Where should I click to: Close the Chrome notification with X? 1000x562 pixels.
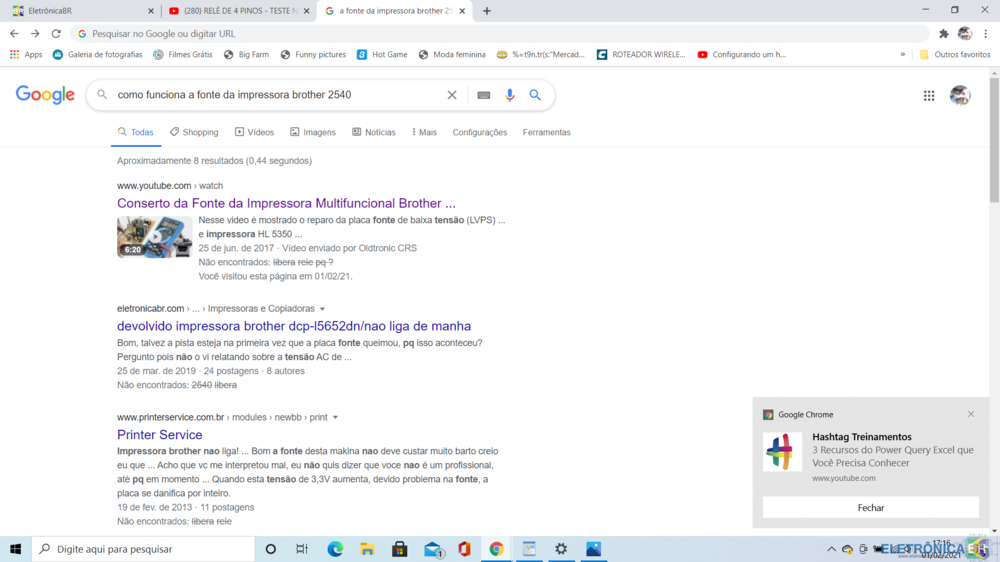pyautogui.click(x=970, y=414)
